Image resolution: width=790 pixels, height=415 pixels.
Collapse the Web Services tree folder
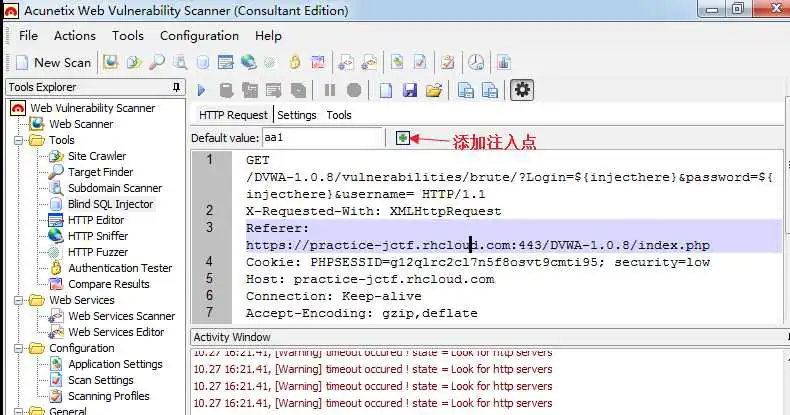coord(19,300)
